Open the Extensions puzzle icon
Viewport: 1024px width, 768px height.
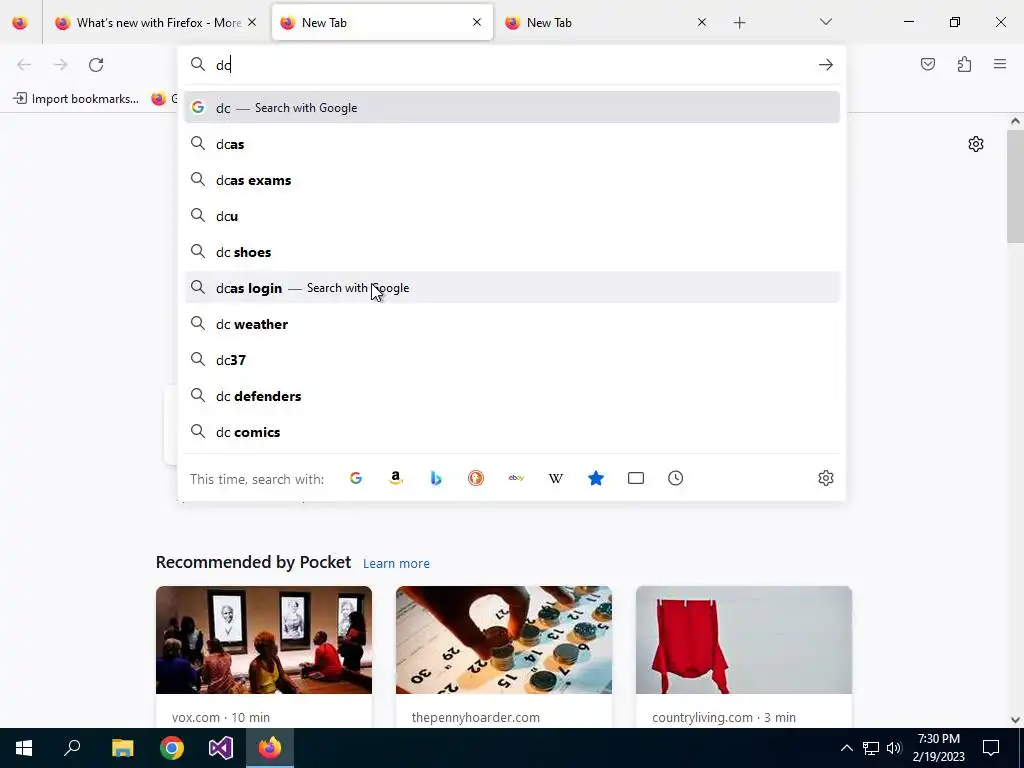click(x=964, y=64)
